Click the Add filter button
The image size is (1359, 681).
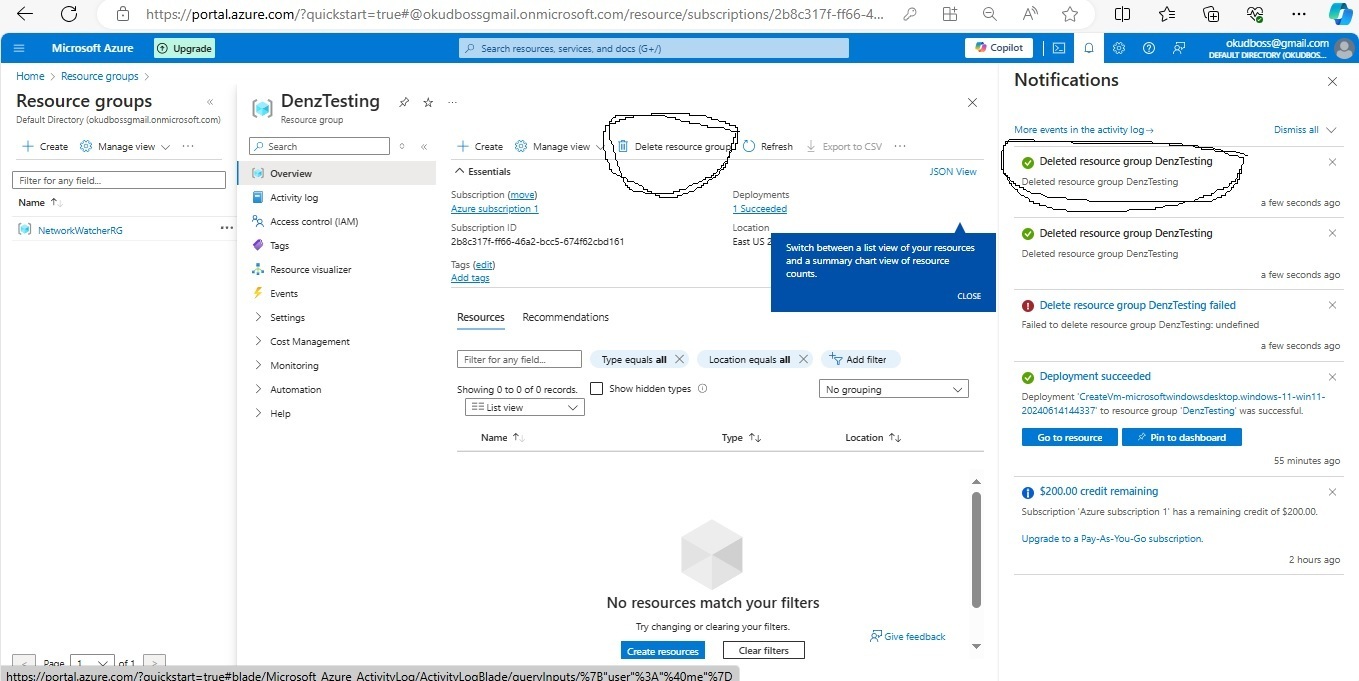pos(859,359)
